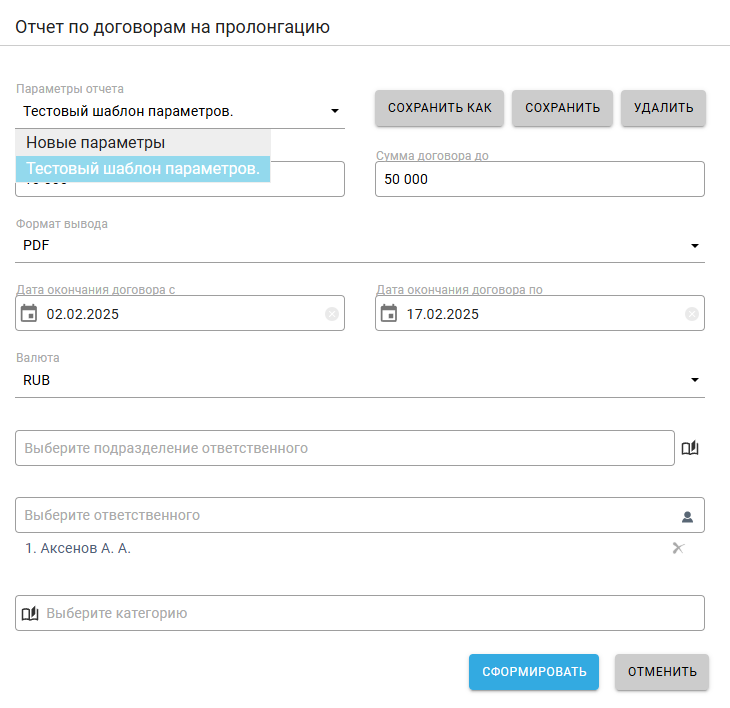The height and width of the screenshot is (708, 730).
Task: Focus the Выберите подразделение ответственного field
Action: [345, 448]
